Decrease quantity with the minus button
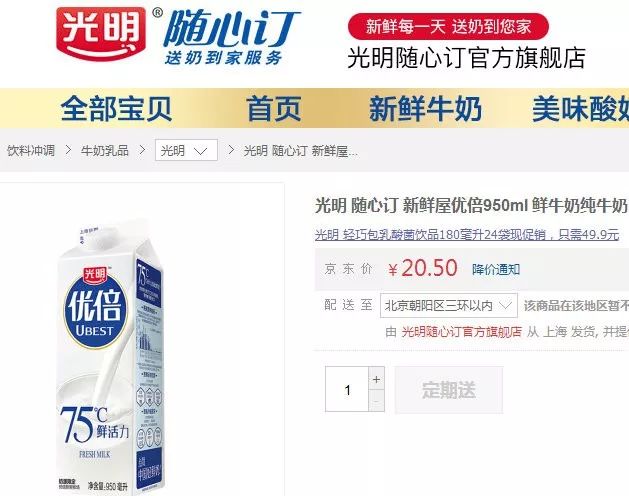The image size is (629, 496). (x=376, y=401)
